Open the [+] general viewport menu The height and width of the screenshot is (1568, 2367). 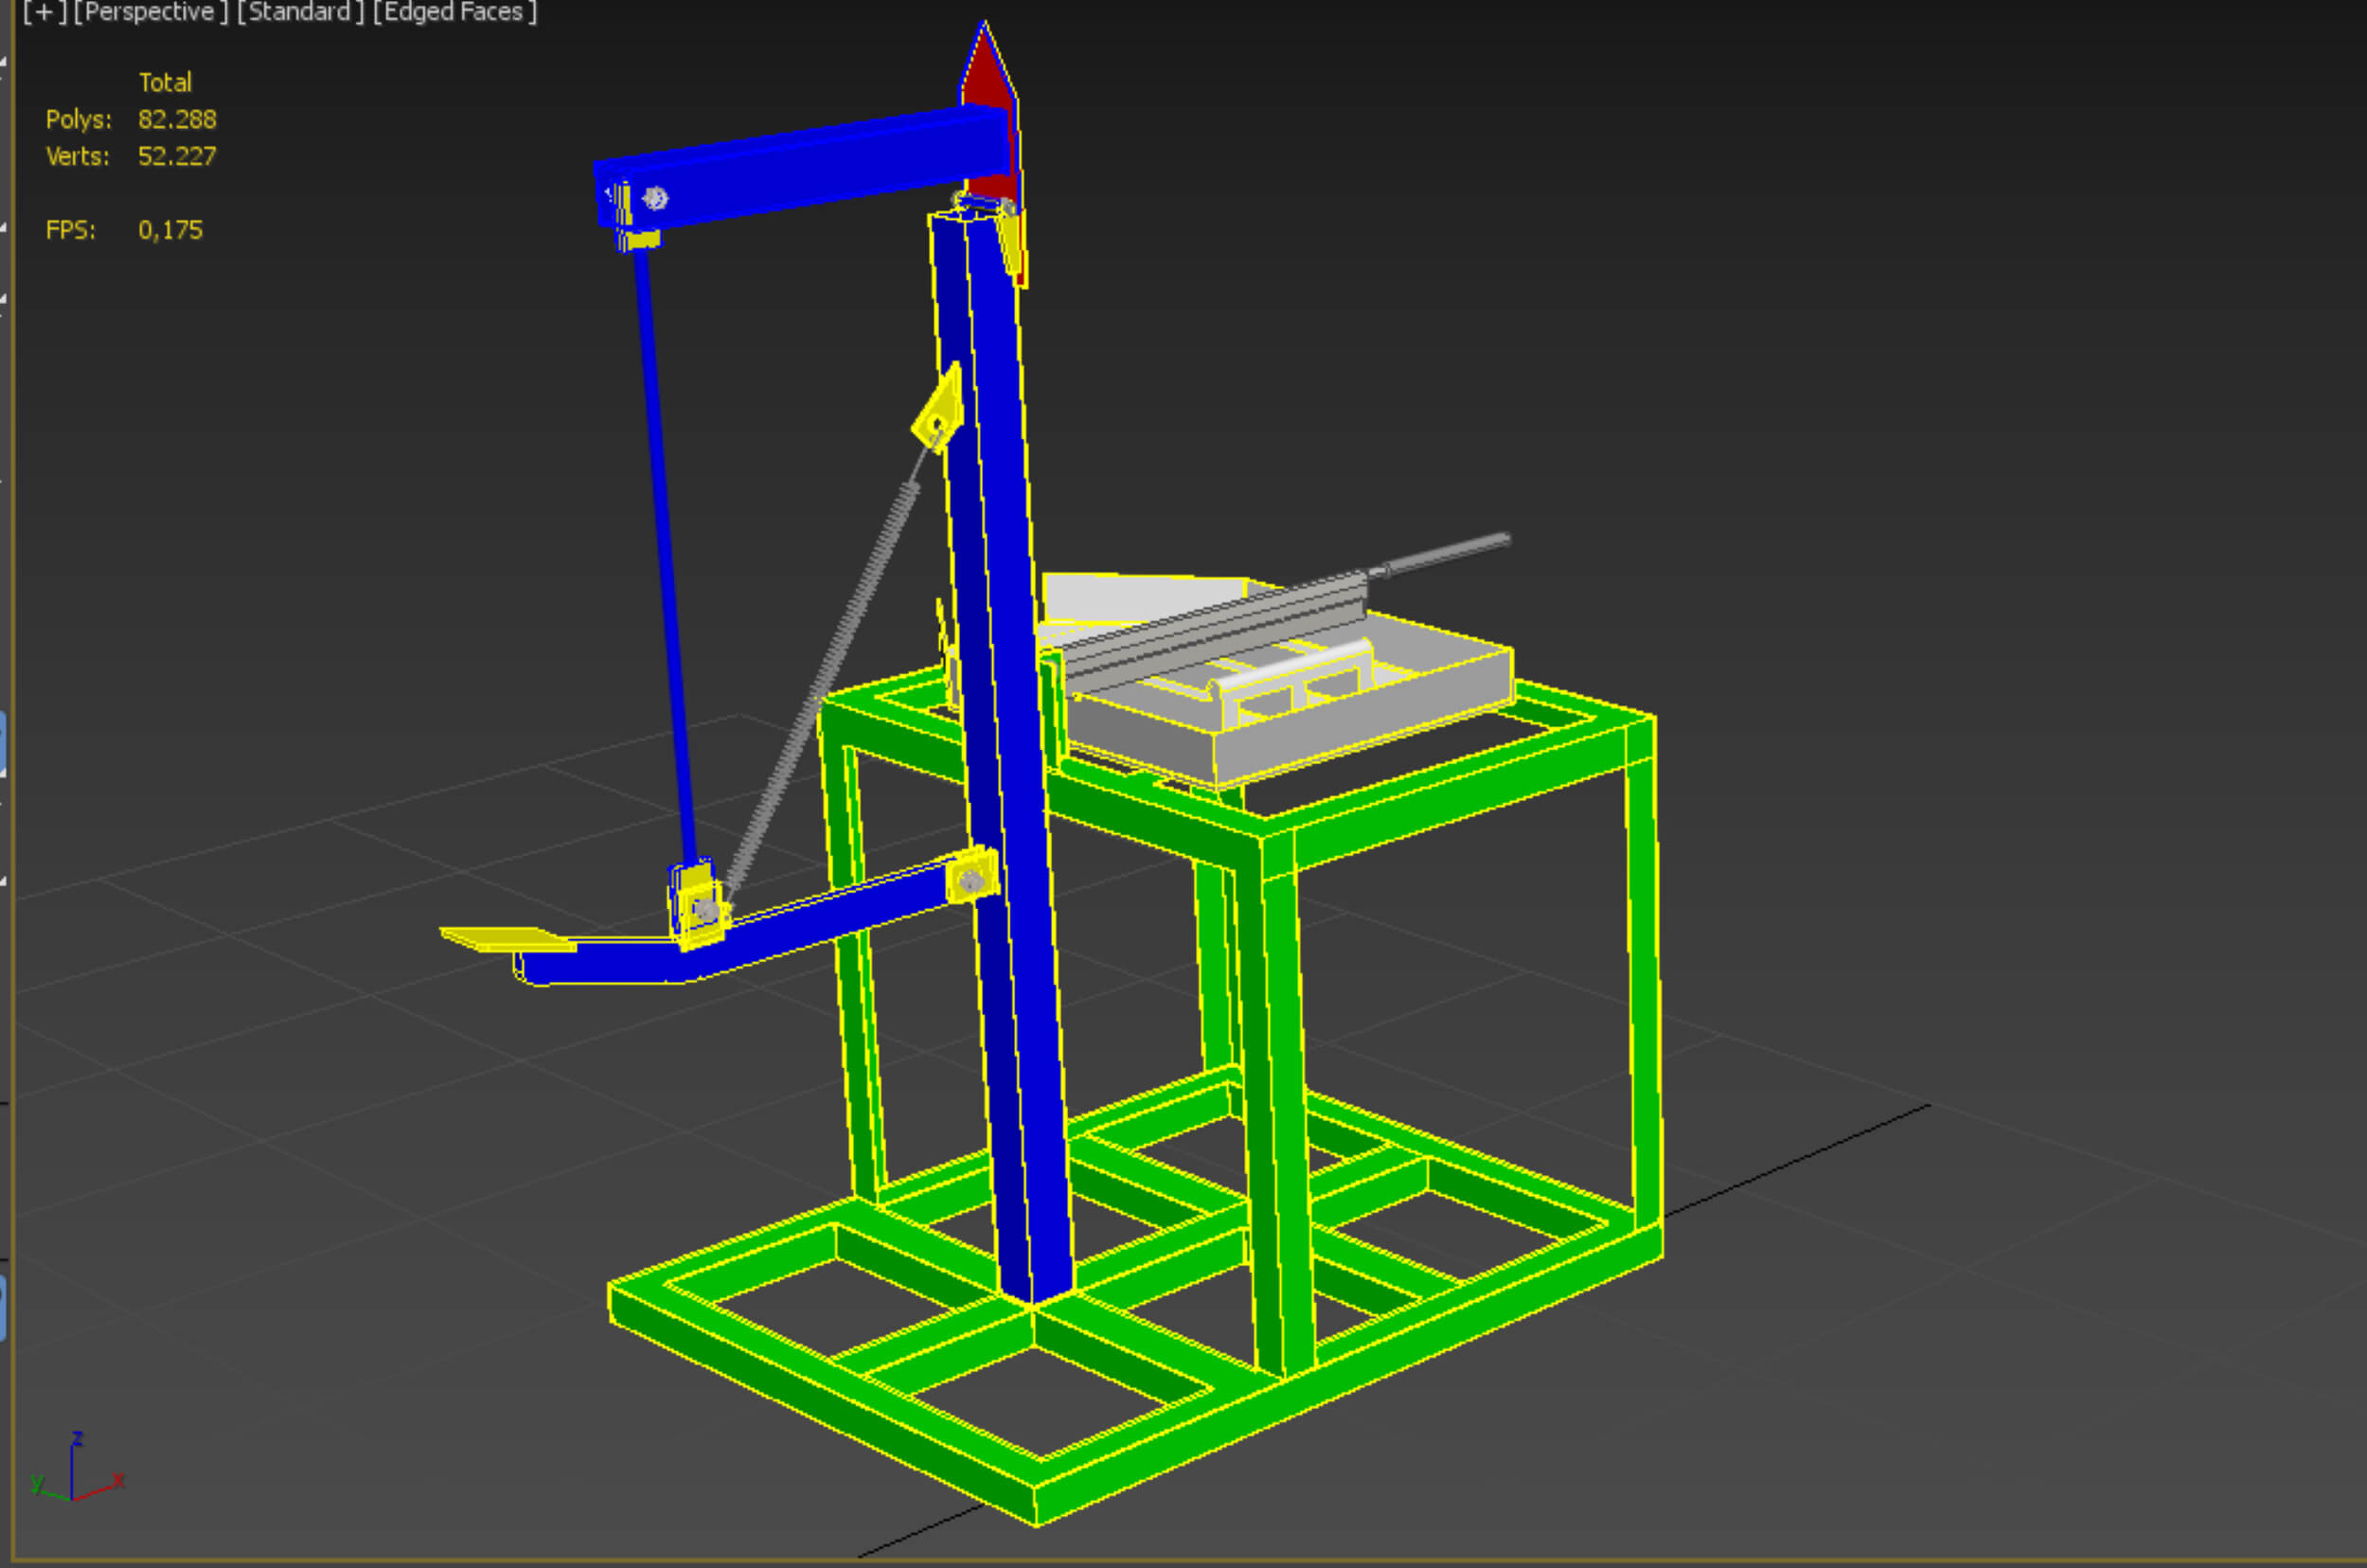(x=44, y=12)
